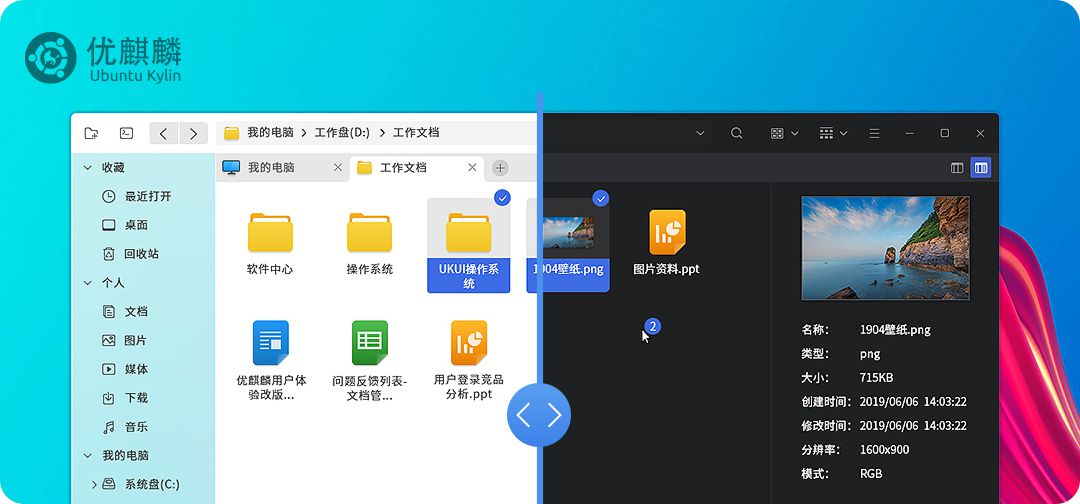
Task: Uncheck the UKUI操作系统 folder checkmark
Action: [502, 198]
